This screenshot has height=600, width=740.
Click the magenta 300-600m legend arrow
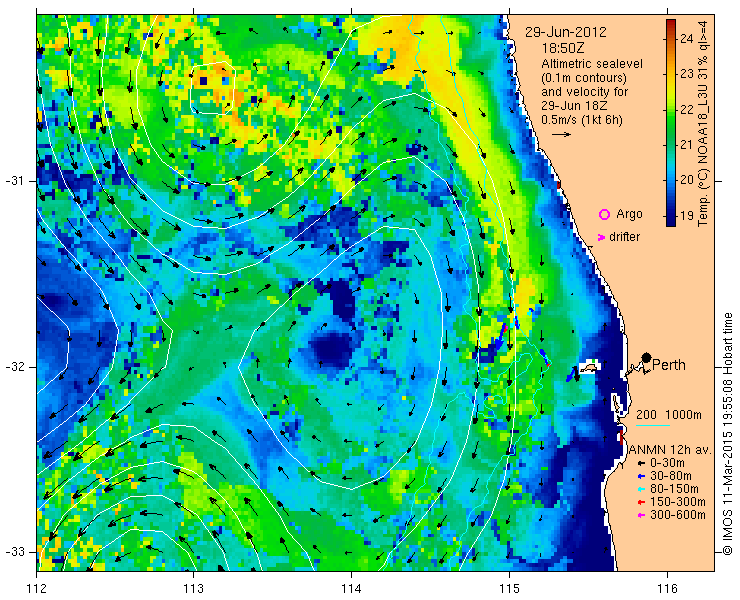[641, 515]
